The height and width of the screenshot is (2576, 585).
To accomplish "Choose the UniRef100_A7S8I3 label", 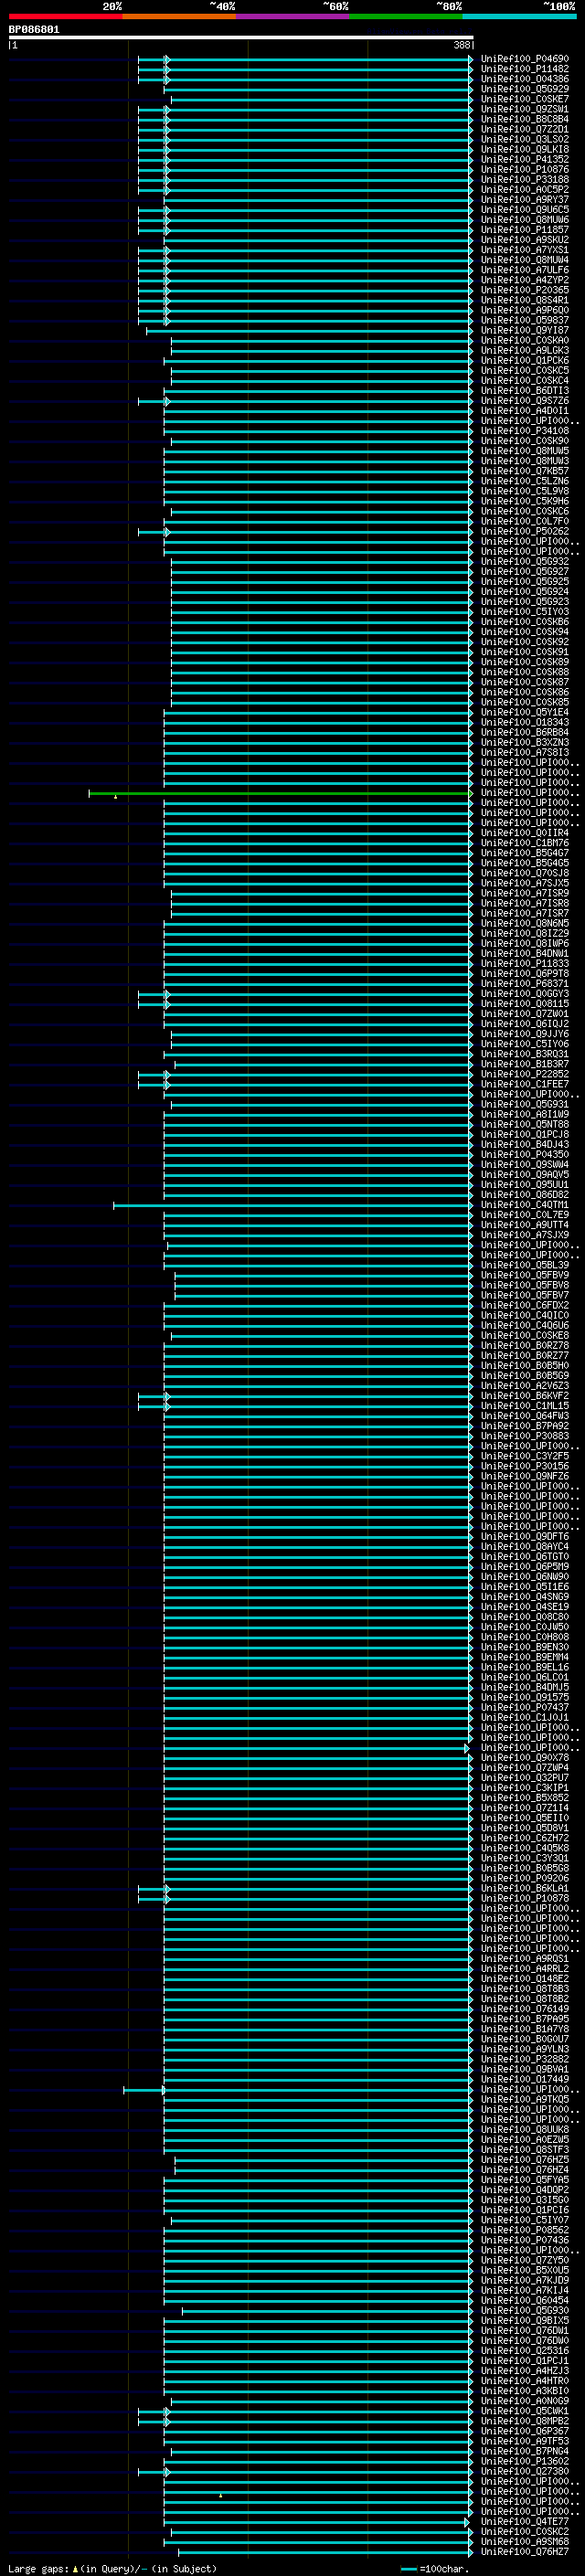I will (525, 752).
